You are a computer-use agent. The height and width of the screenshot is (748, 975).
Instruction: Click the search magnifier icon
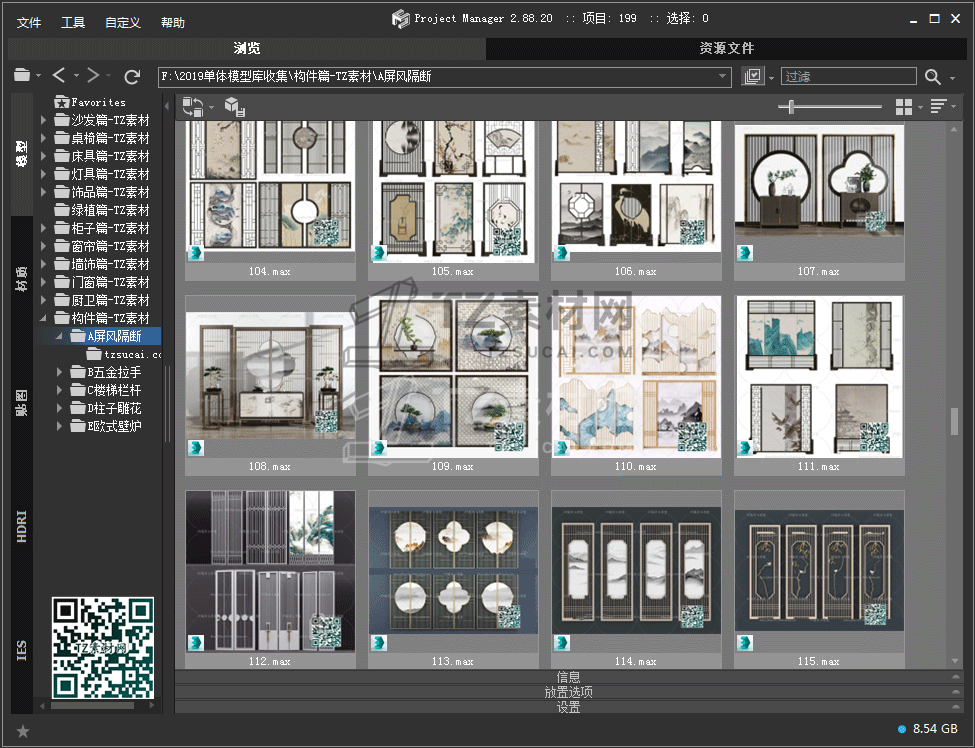click(933, 77)
